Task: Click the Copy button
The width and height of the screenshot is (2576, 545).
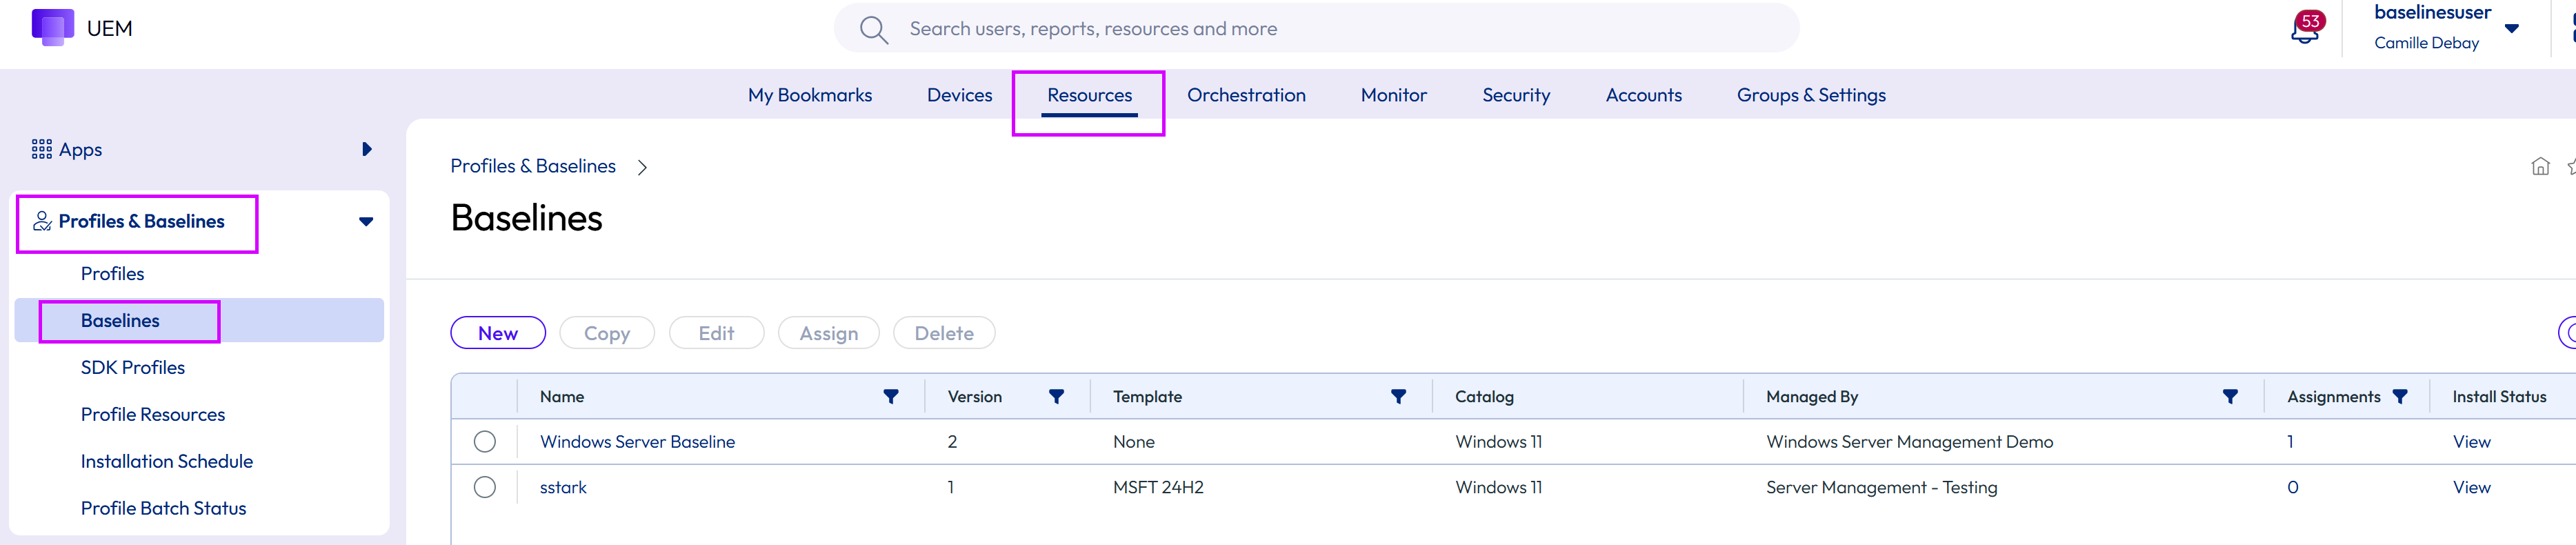Action: click(x=607, y=333)
